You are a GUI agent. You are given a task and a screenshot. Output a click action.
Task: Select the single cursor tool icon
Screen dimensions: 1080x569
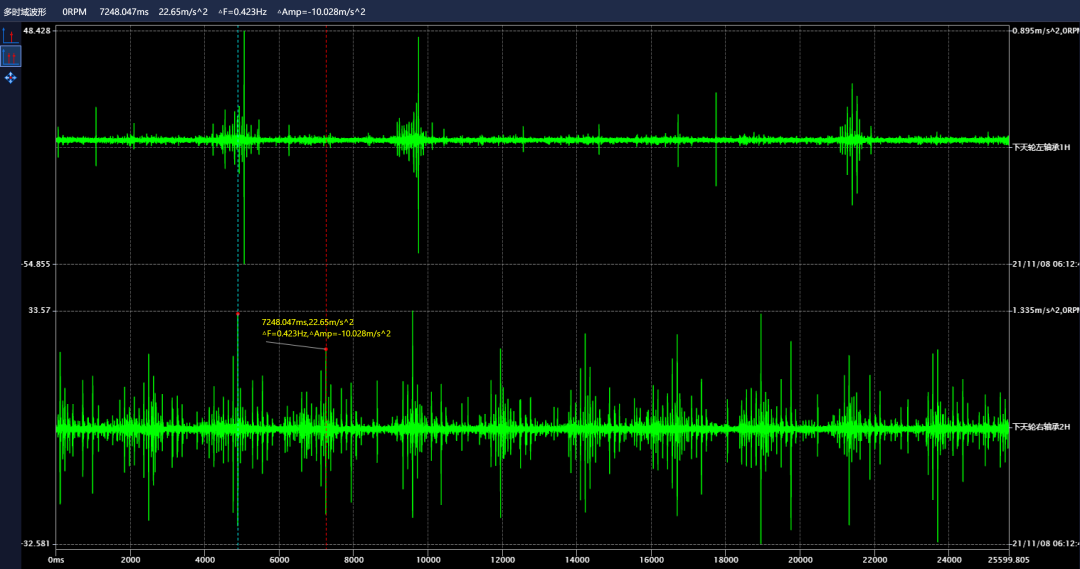click(10, 36)
